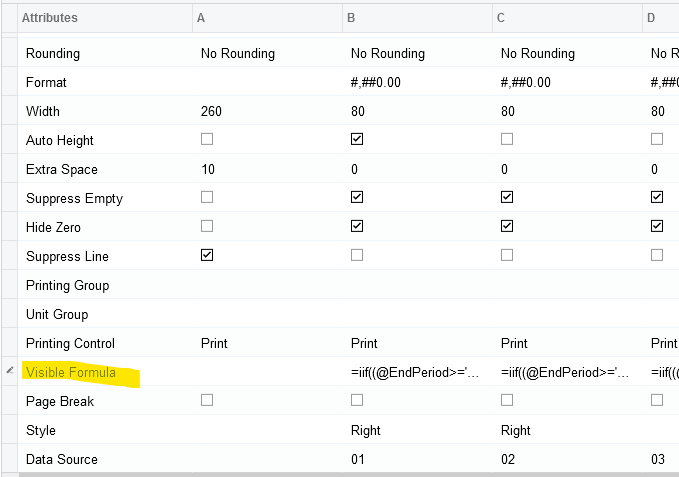
Task: Edit Extra Space value in column C
Action: pyautogui.click(x=567, y=169)
